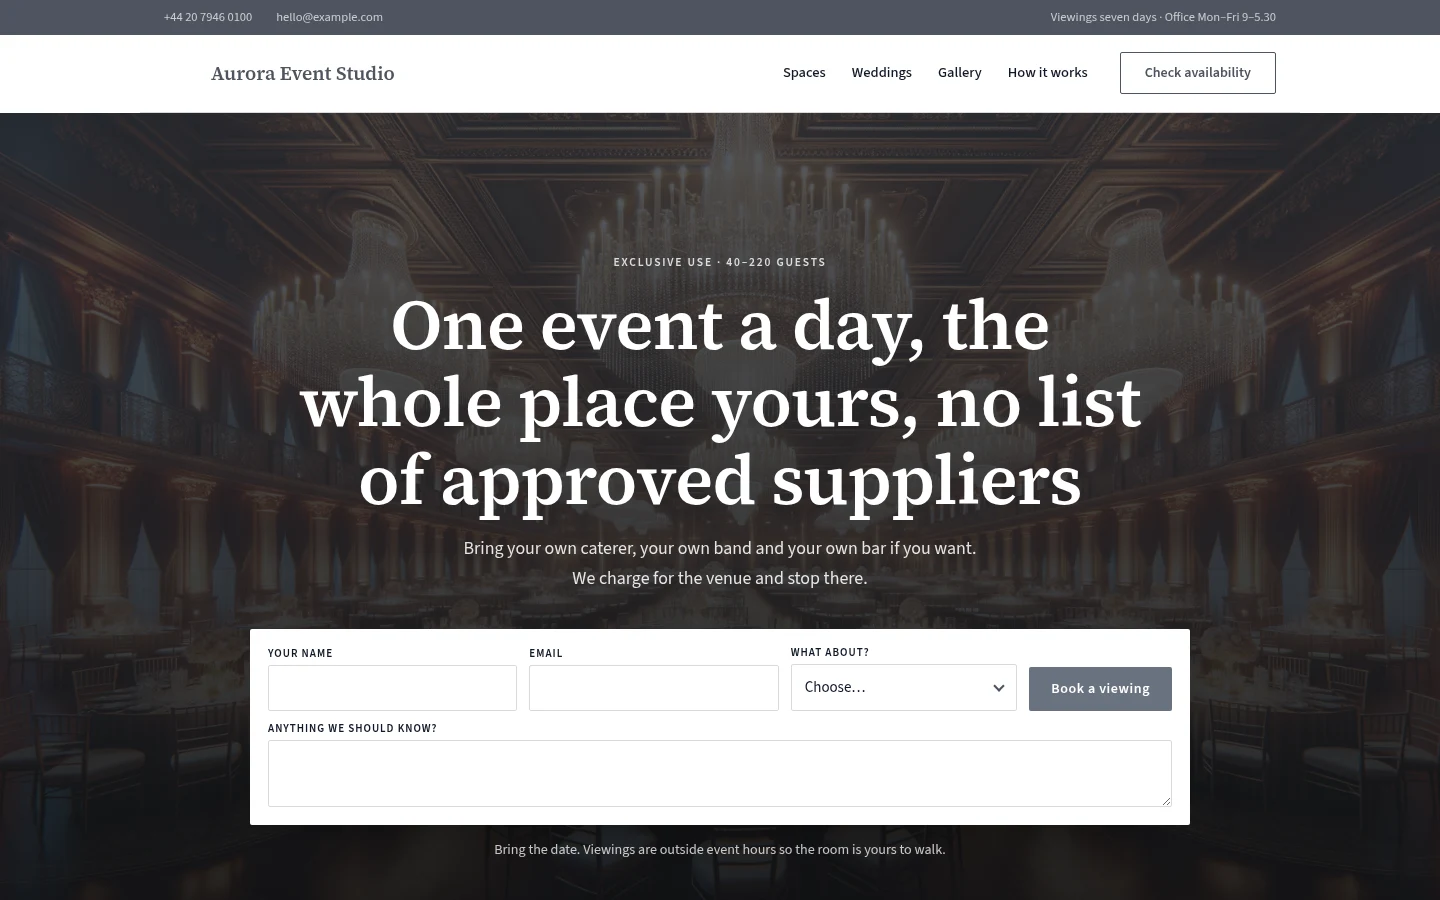Call phone number +44 20 7946 0100
This screenshot has width=1440, height=900.
(x=208, y=17)
